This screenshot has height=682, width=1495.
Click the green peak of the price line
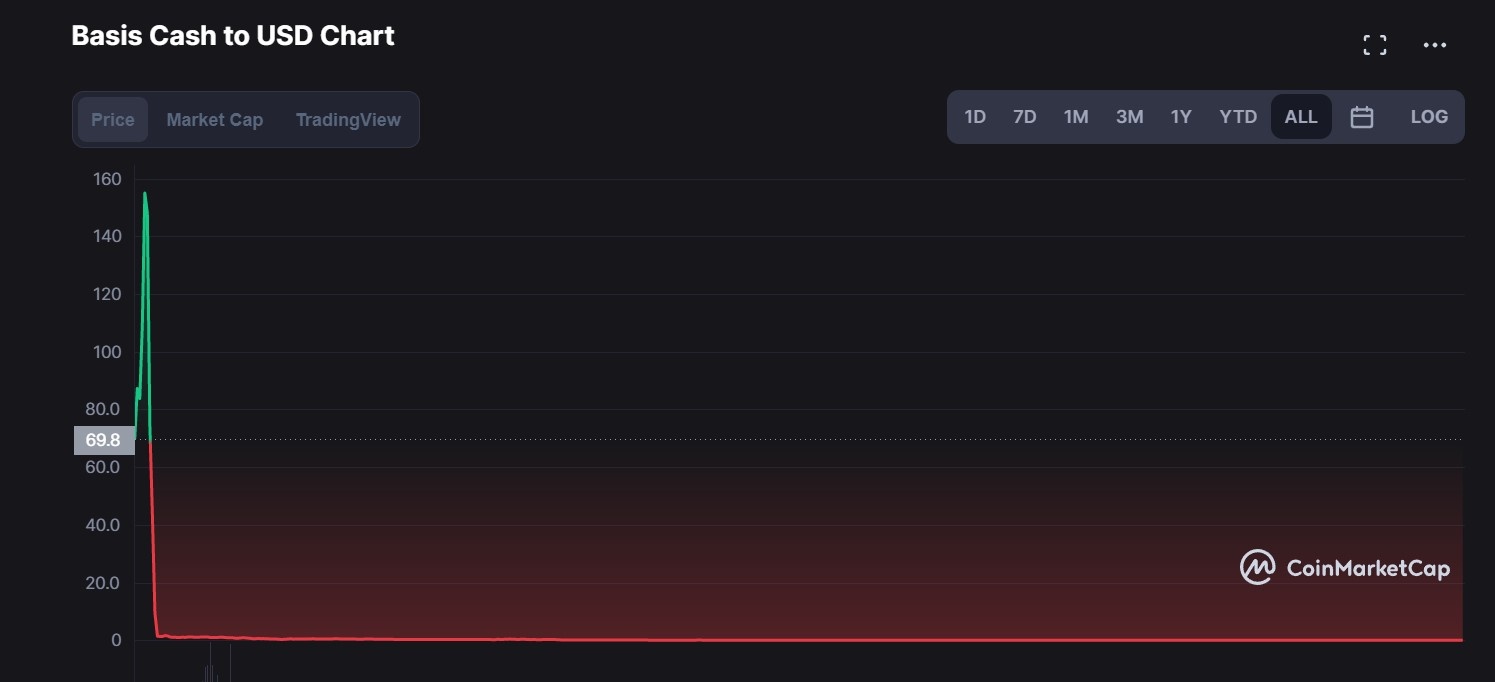point(145,194)
